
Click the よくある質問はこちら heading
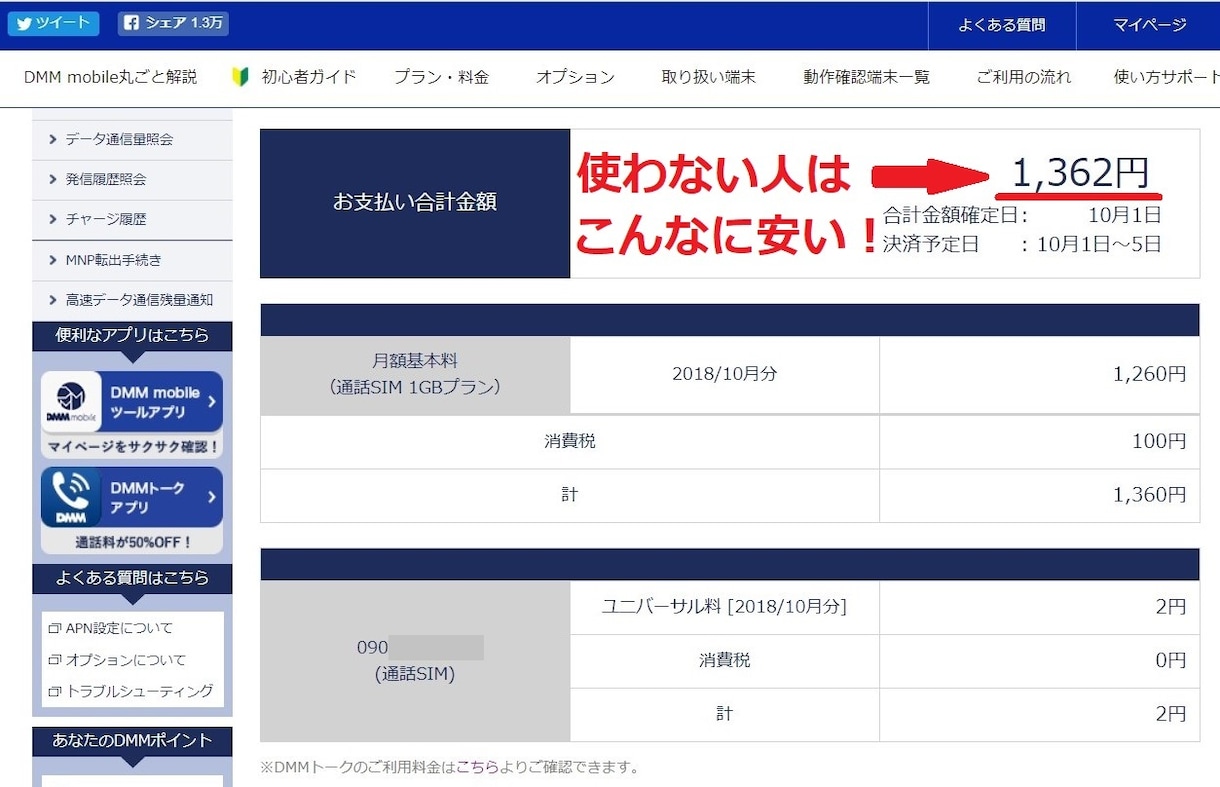coord(132,578)
